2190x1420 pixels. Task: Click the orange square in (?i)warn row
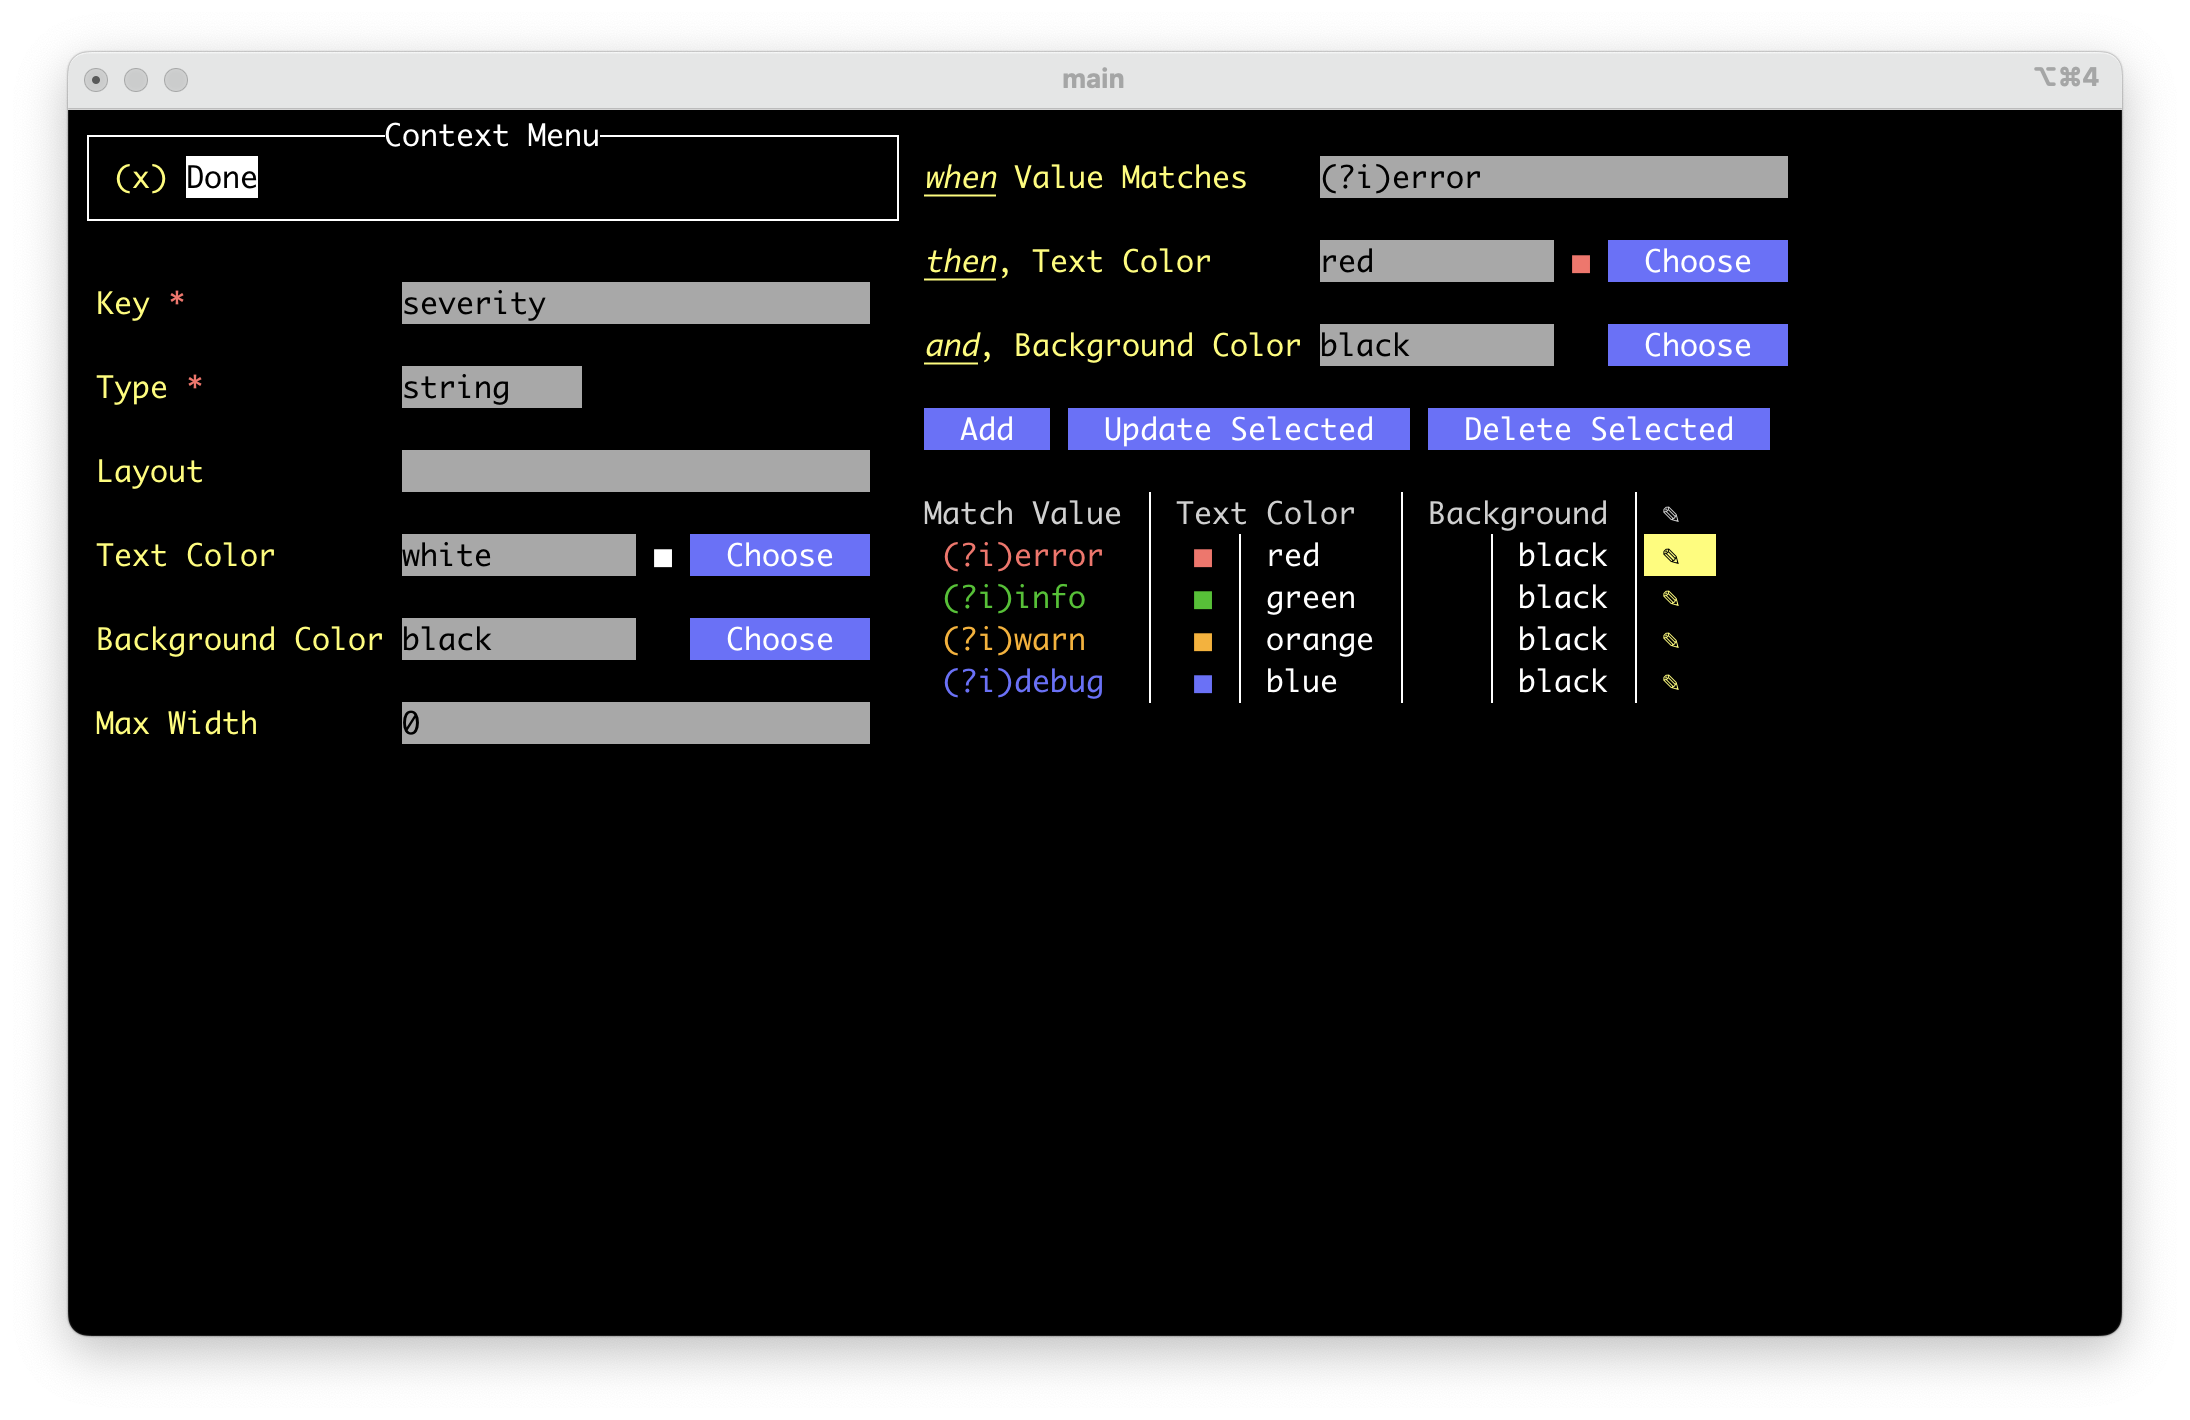tap(1203, 641)
